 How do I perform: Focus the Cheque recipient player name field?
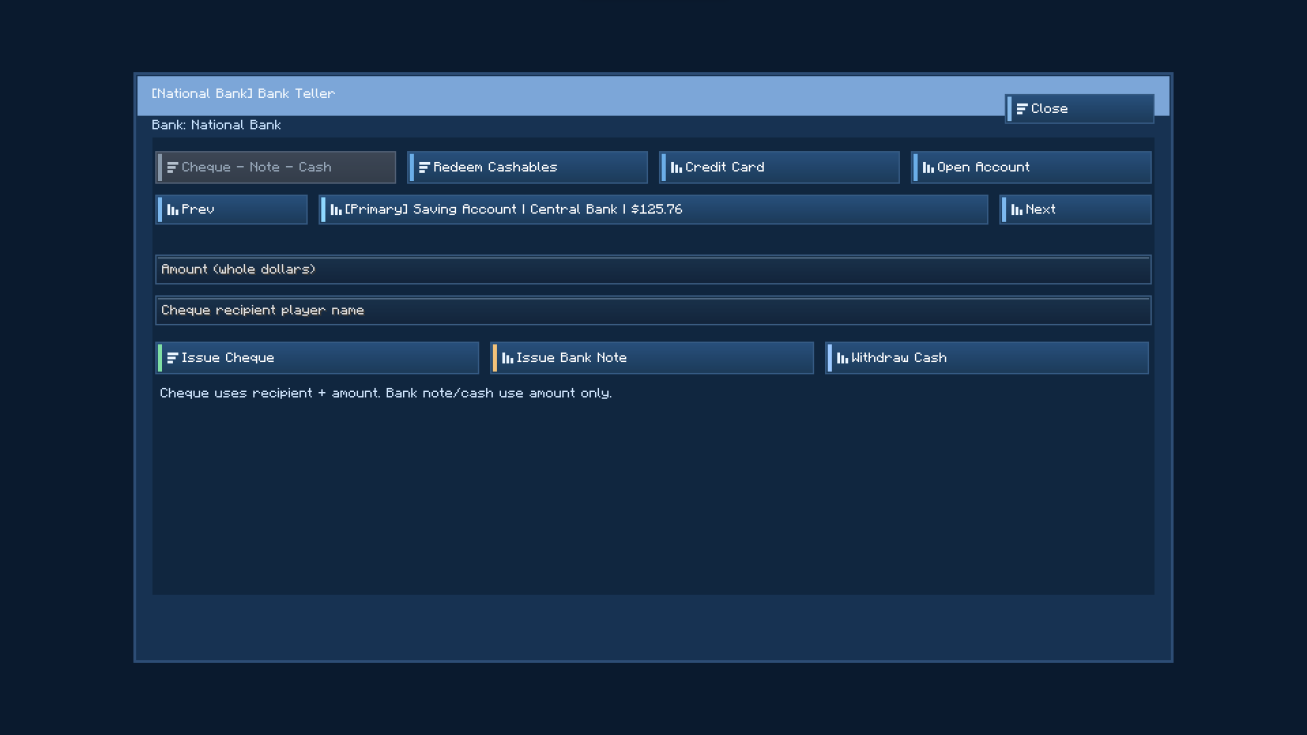[x=654, y=311]
